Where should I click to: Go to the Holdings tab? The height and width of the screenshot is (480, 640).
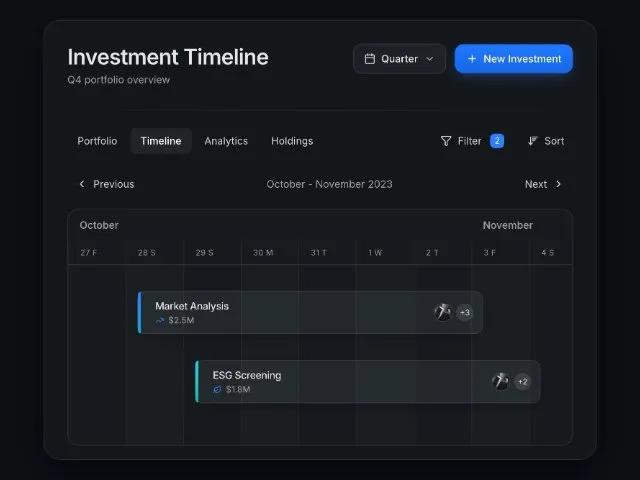pos(292,141)
